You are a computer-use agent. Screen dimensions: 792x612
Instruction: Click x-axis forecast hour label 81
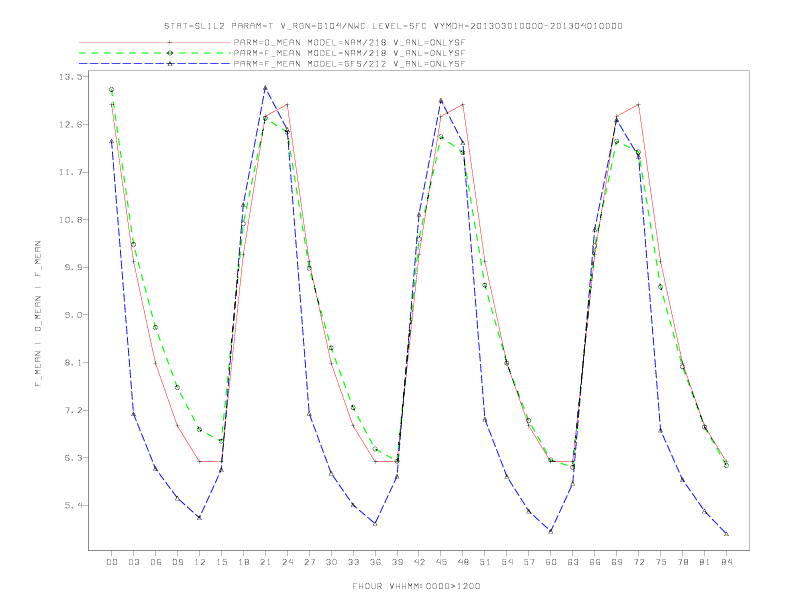705,562
